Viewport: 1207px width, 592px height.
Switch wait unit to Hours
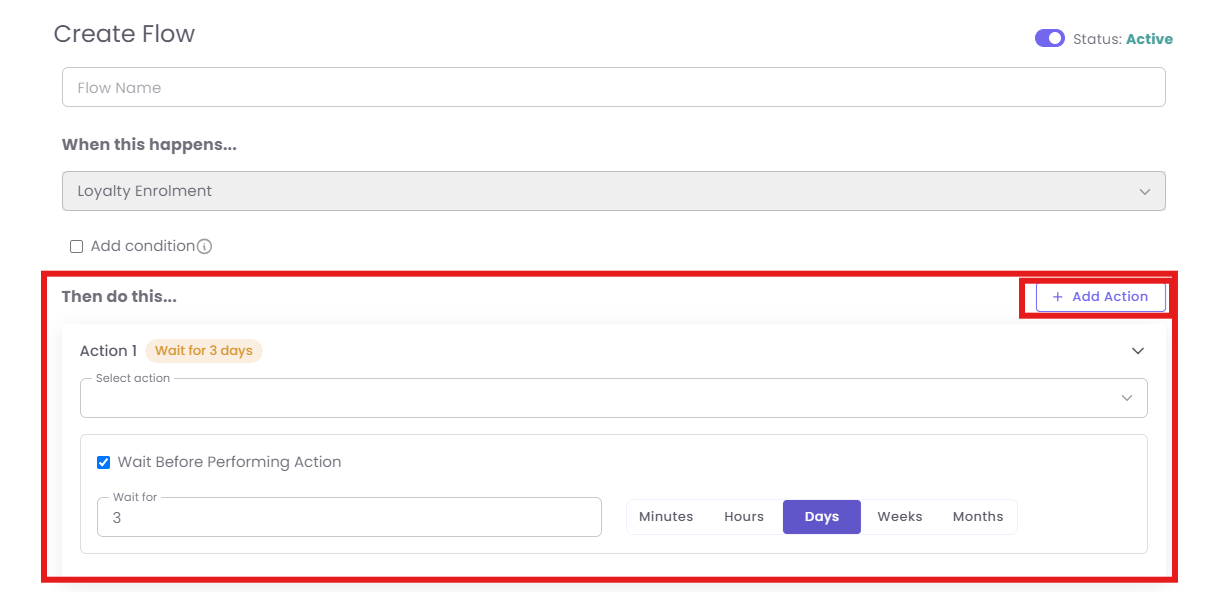[x=744, y=517]
